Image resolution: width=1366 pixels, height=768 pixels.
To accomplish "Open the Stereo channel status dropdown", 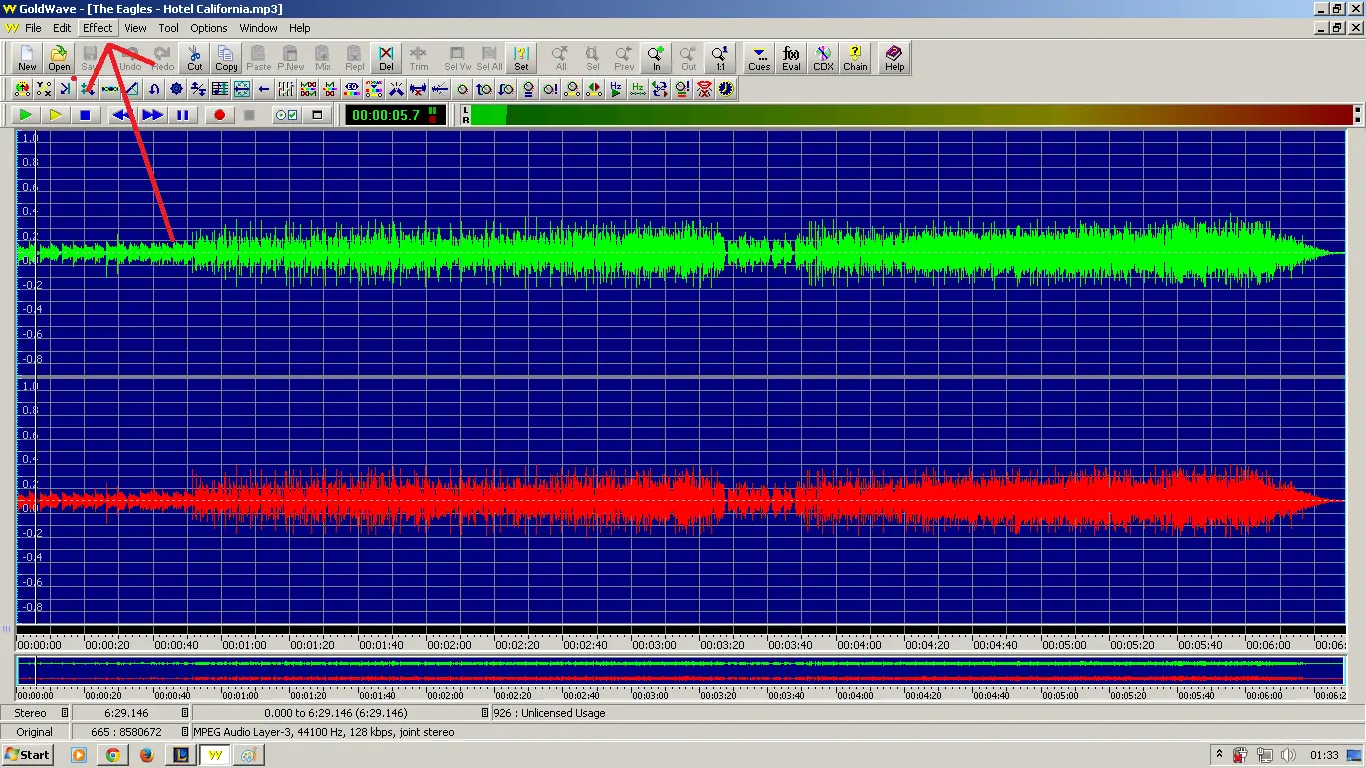I will 65,713.
